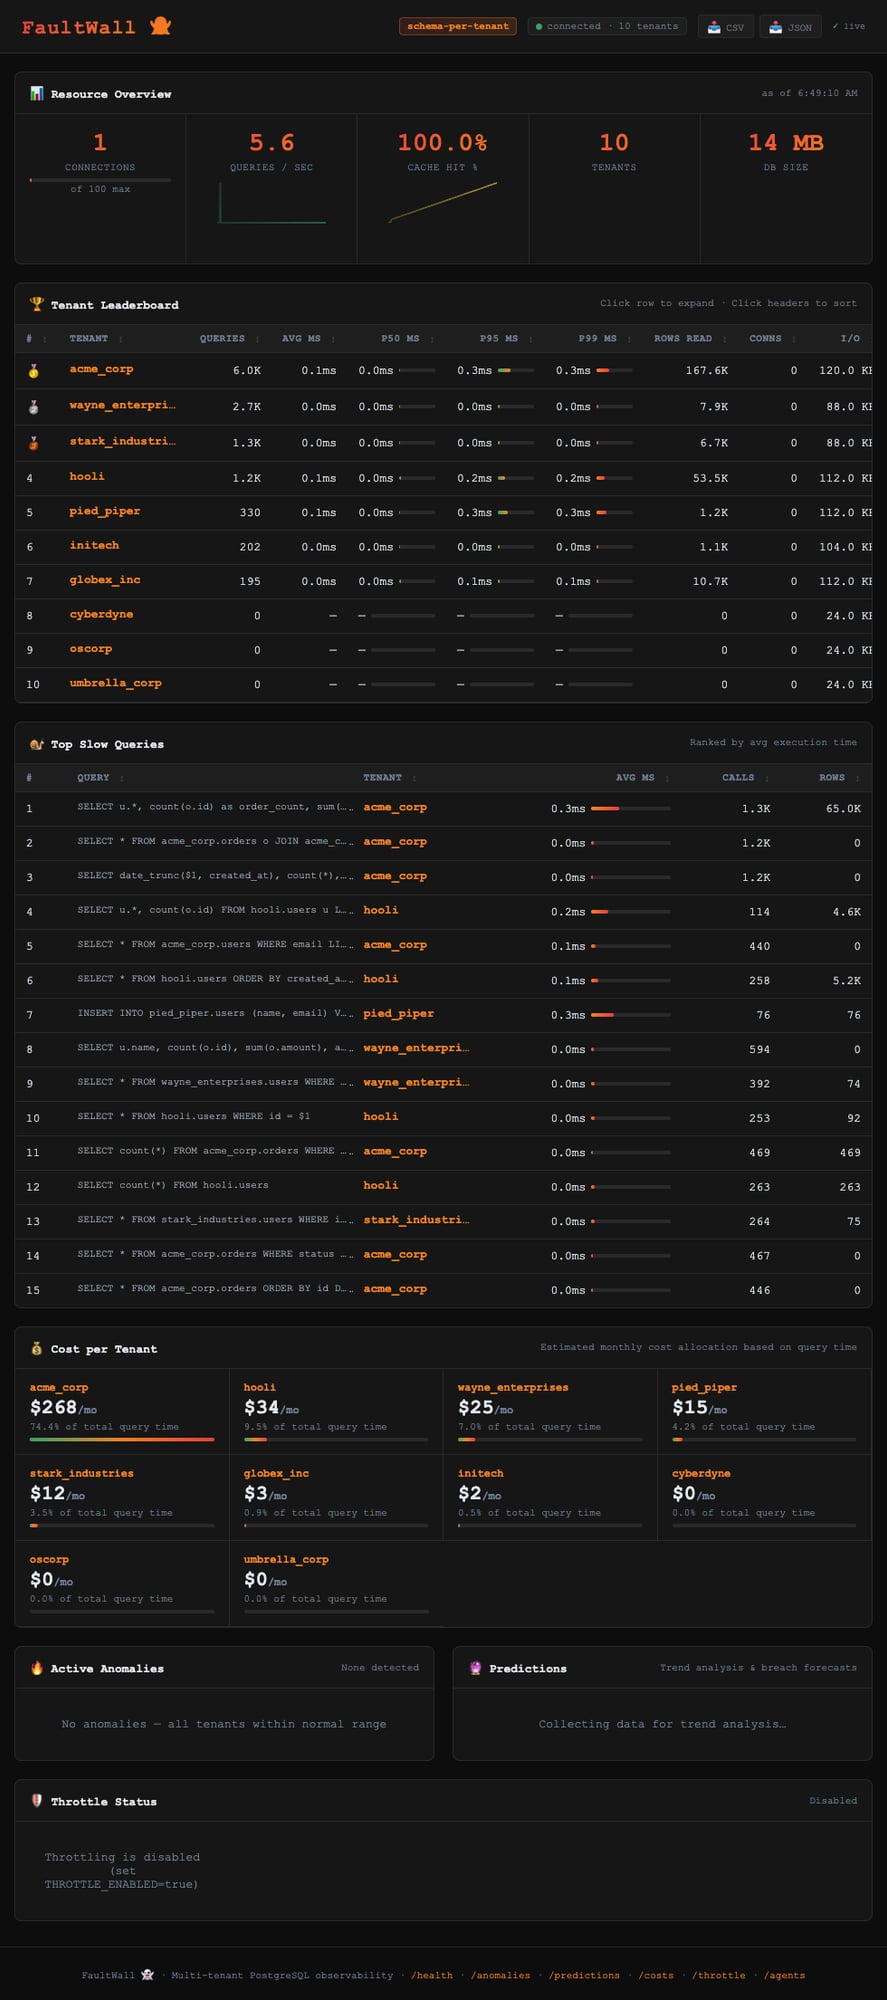Click acme_corp cost share progress bar
887x2000 pixels.
[x=122, y=1439]
